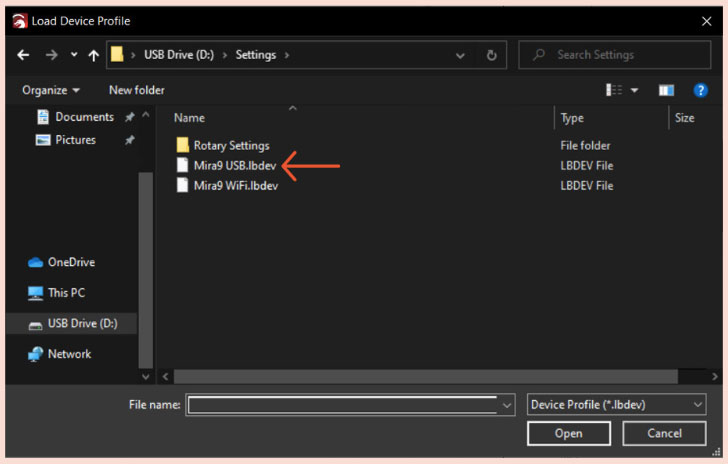Open more view options dropdown
This screenshot has height=464, width=728.
(634, 90)
